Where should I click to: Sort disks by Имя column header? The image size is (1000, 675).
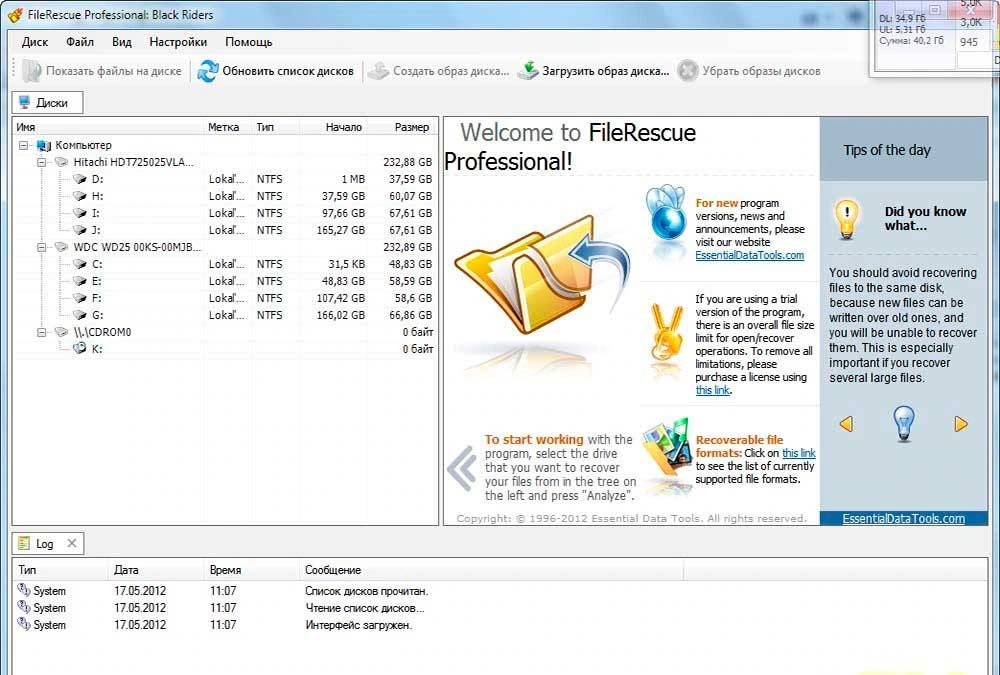(108, 127)
